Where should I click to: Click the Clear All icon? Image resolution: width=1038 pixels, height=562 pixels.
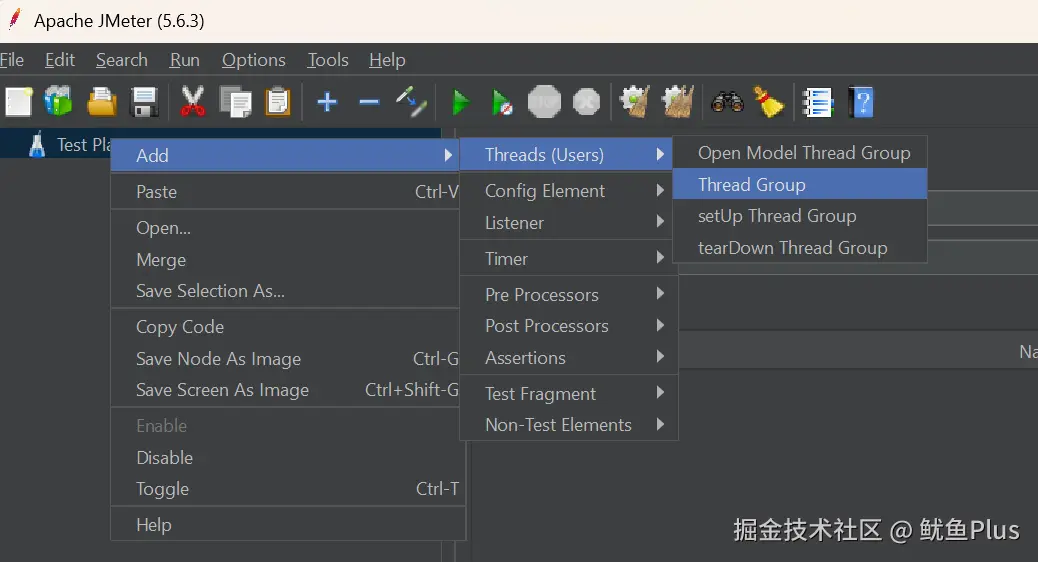(x=680, y=101)
